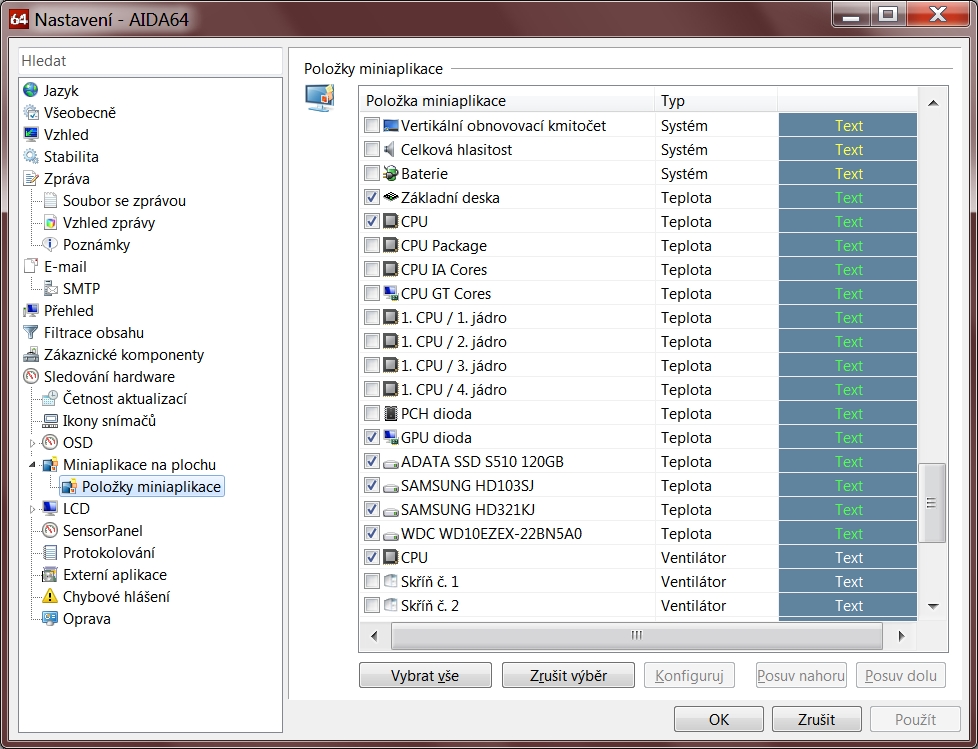Click the Zákaznické komponenty icon

pos(31,354)
